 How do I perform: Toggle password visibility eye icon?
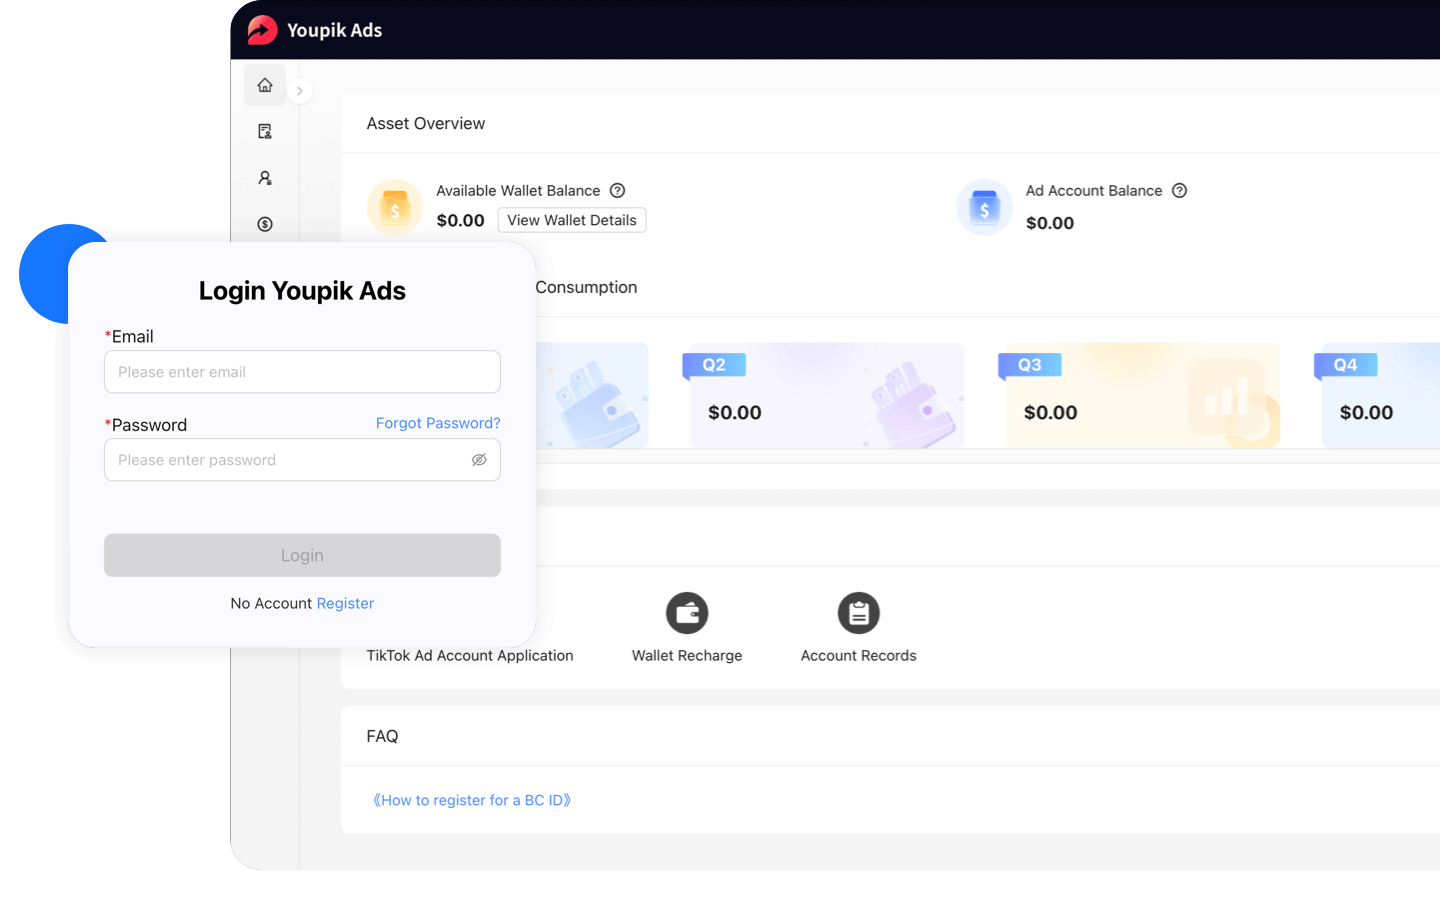pyautogui.click(x=479, y=460)
